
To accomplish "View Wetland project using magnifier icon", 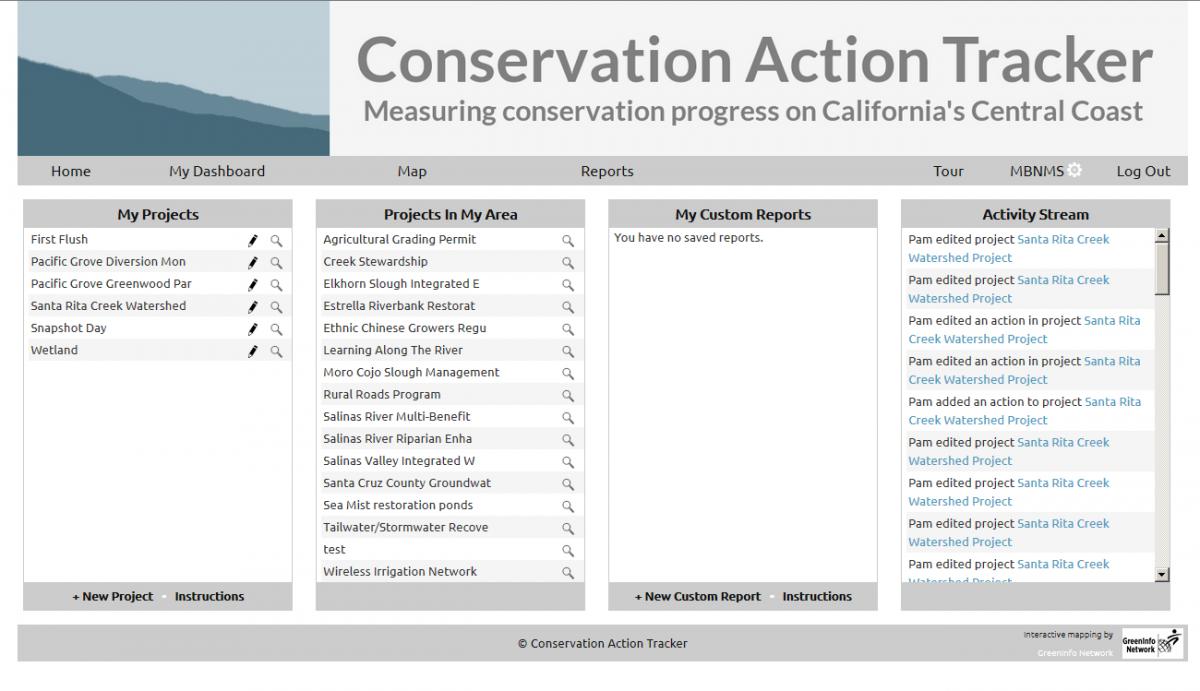I will 276,352.
